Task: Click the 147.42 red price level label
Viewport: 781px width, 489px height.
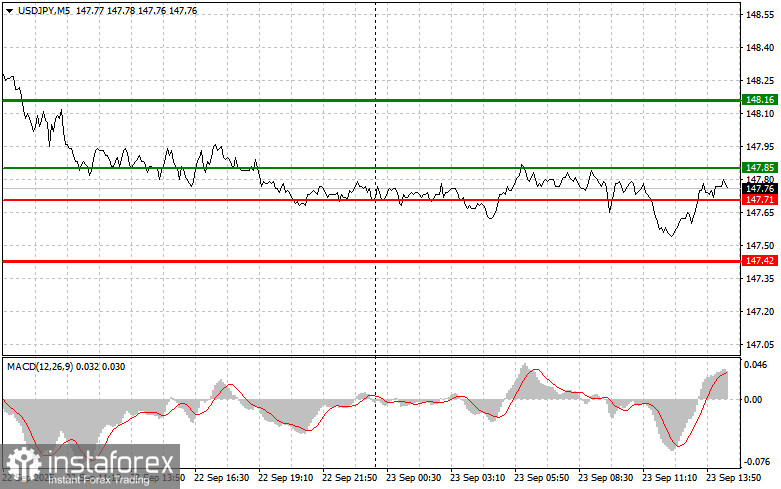Action: pos(760,261)
